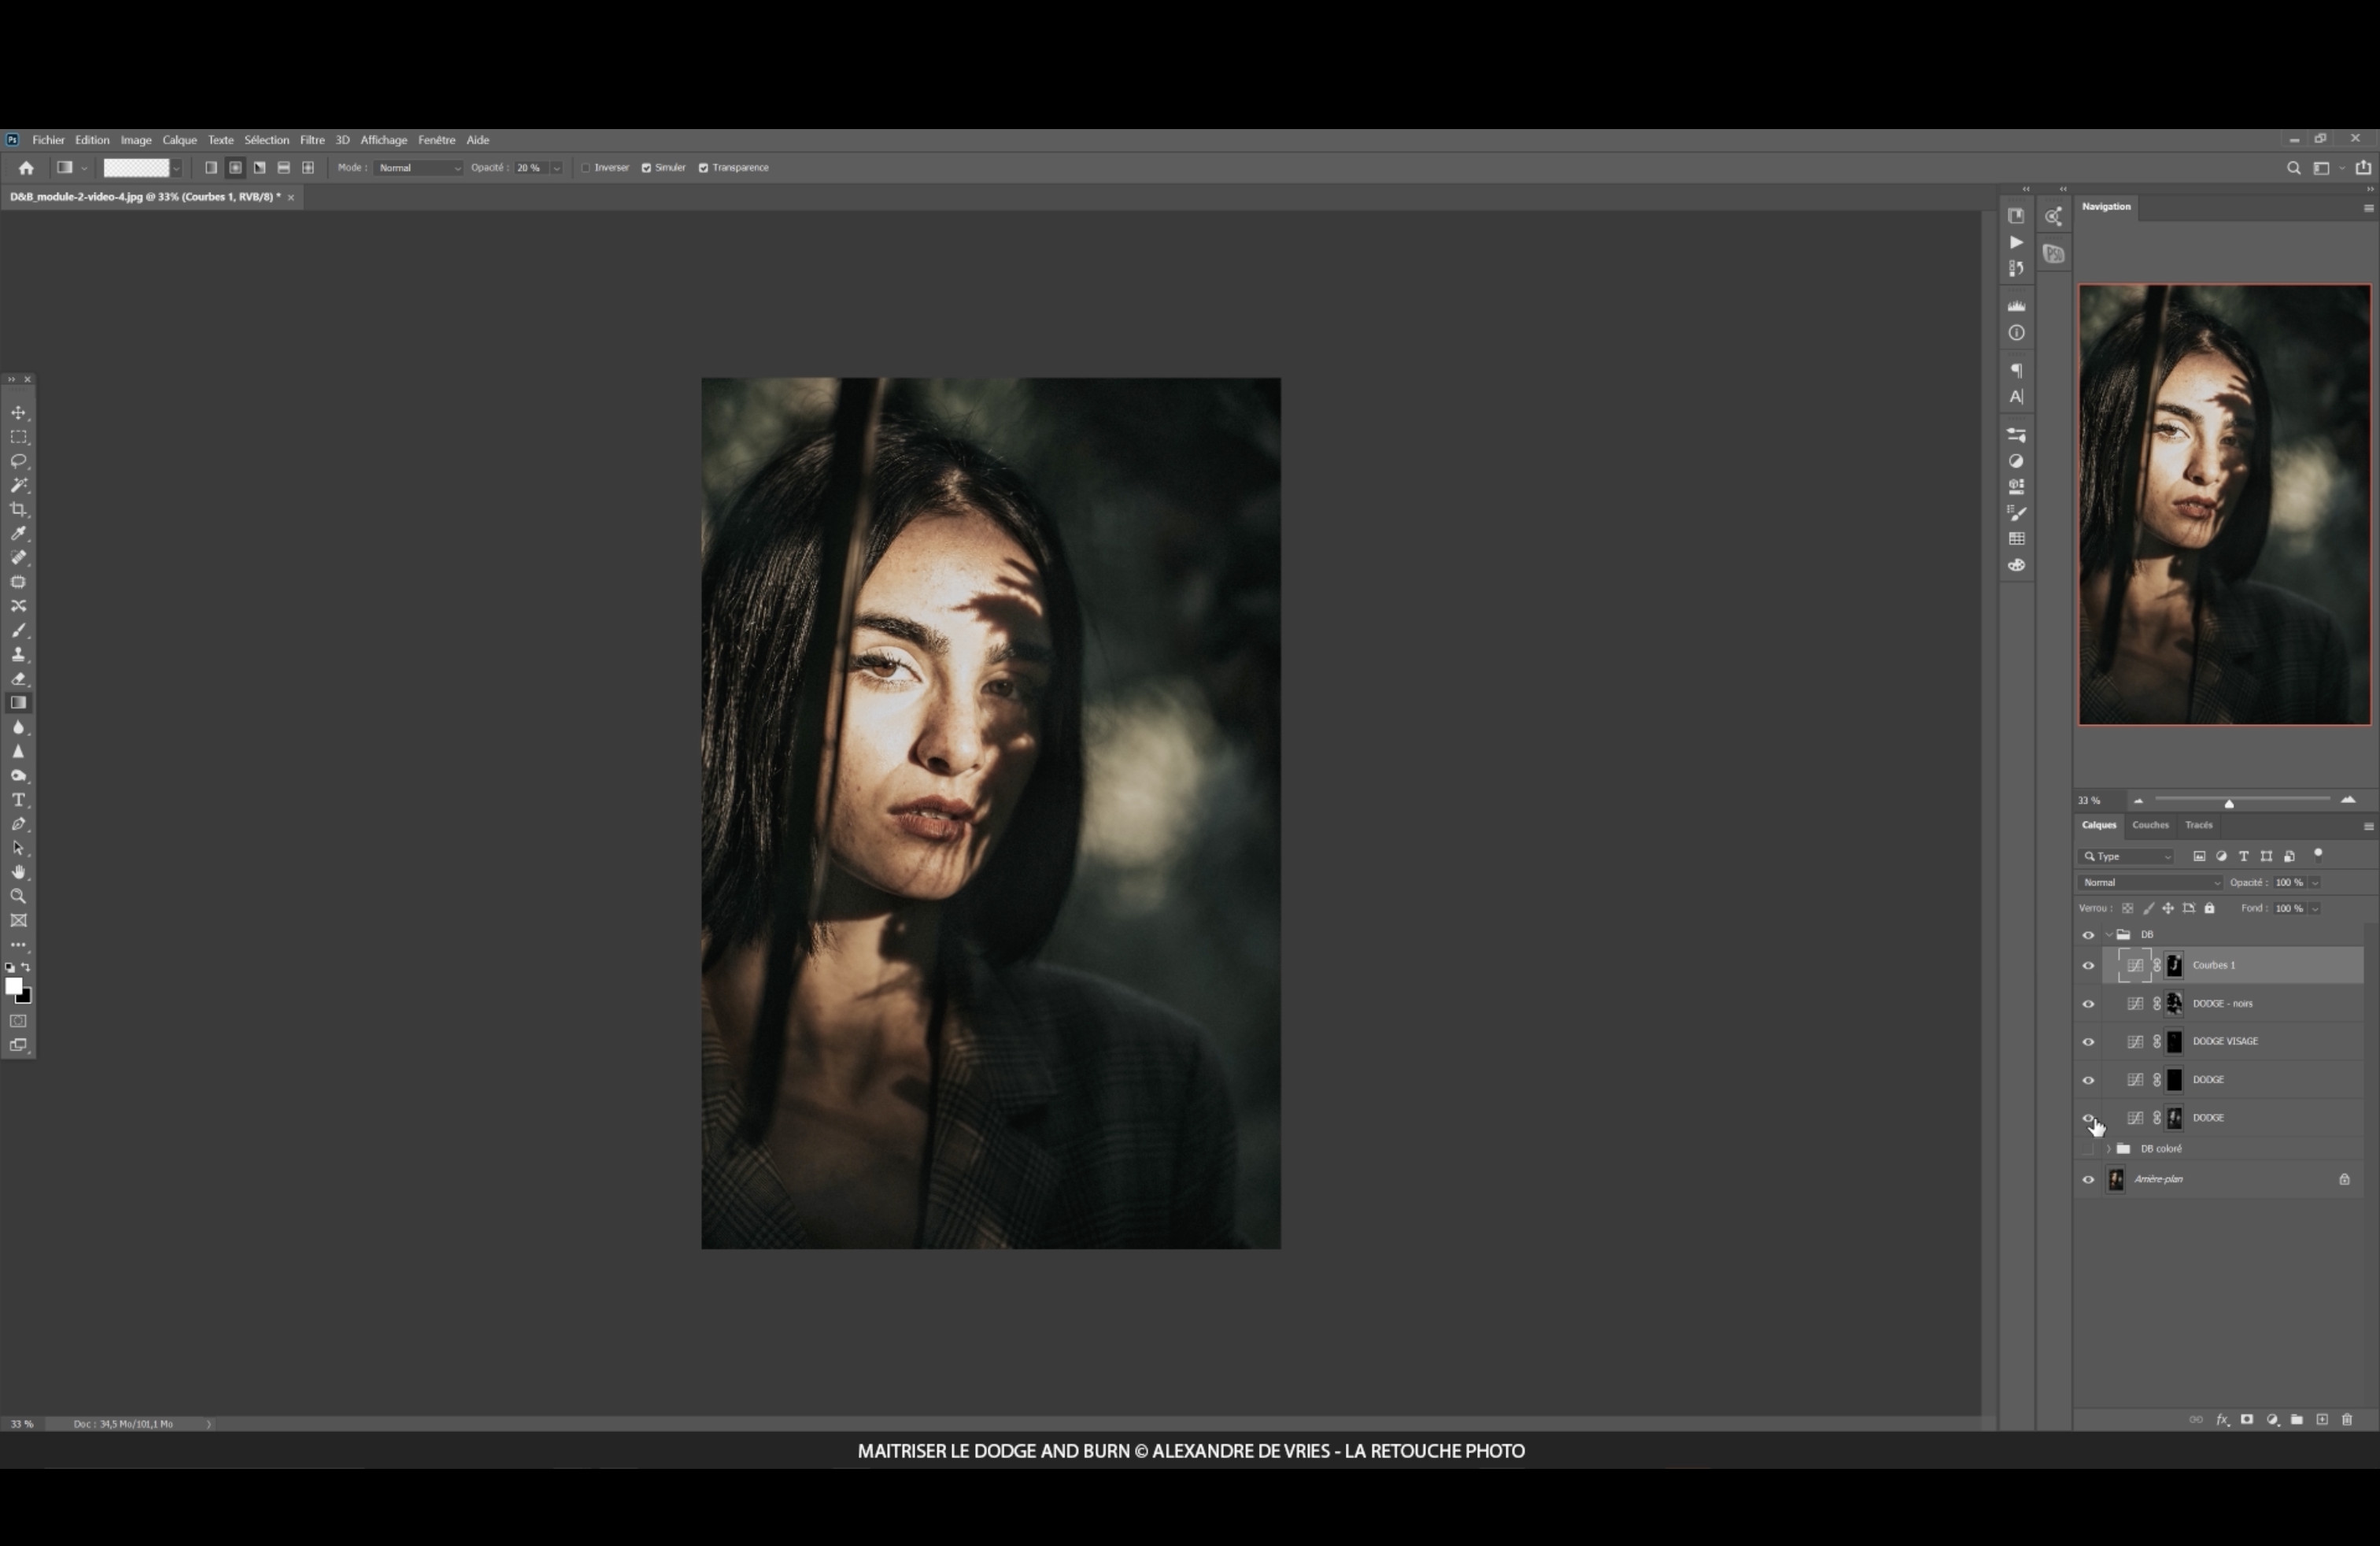The image size is (2380, 1546).
Task: Expand the DB coloré group
Action: (x=2109, y=1149)
